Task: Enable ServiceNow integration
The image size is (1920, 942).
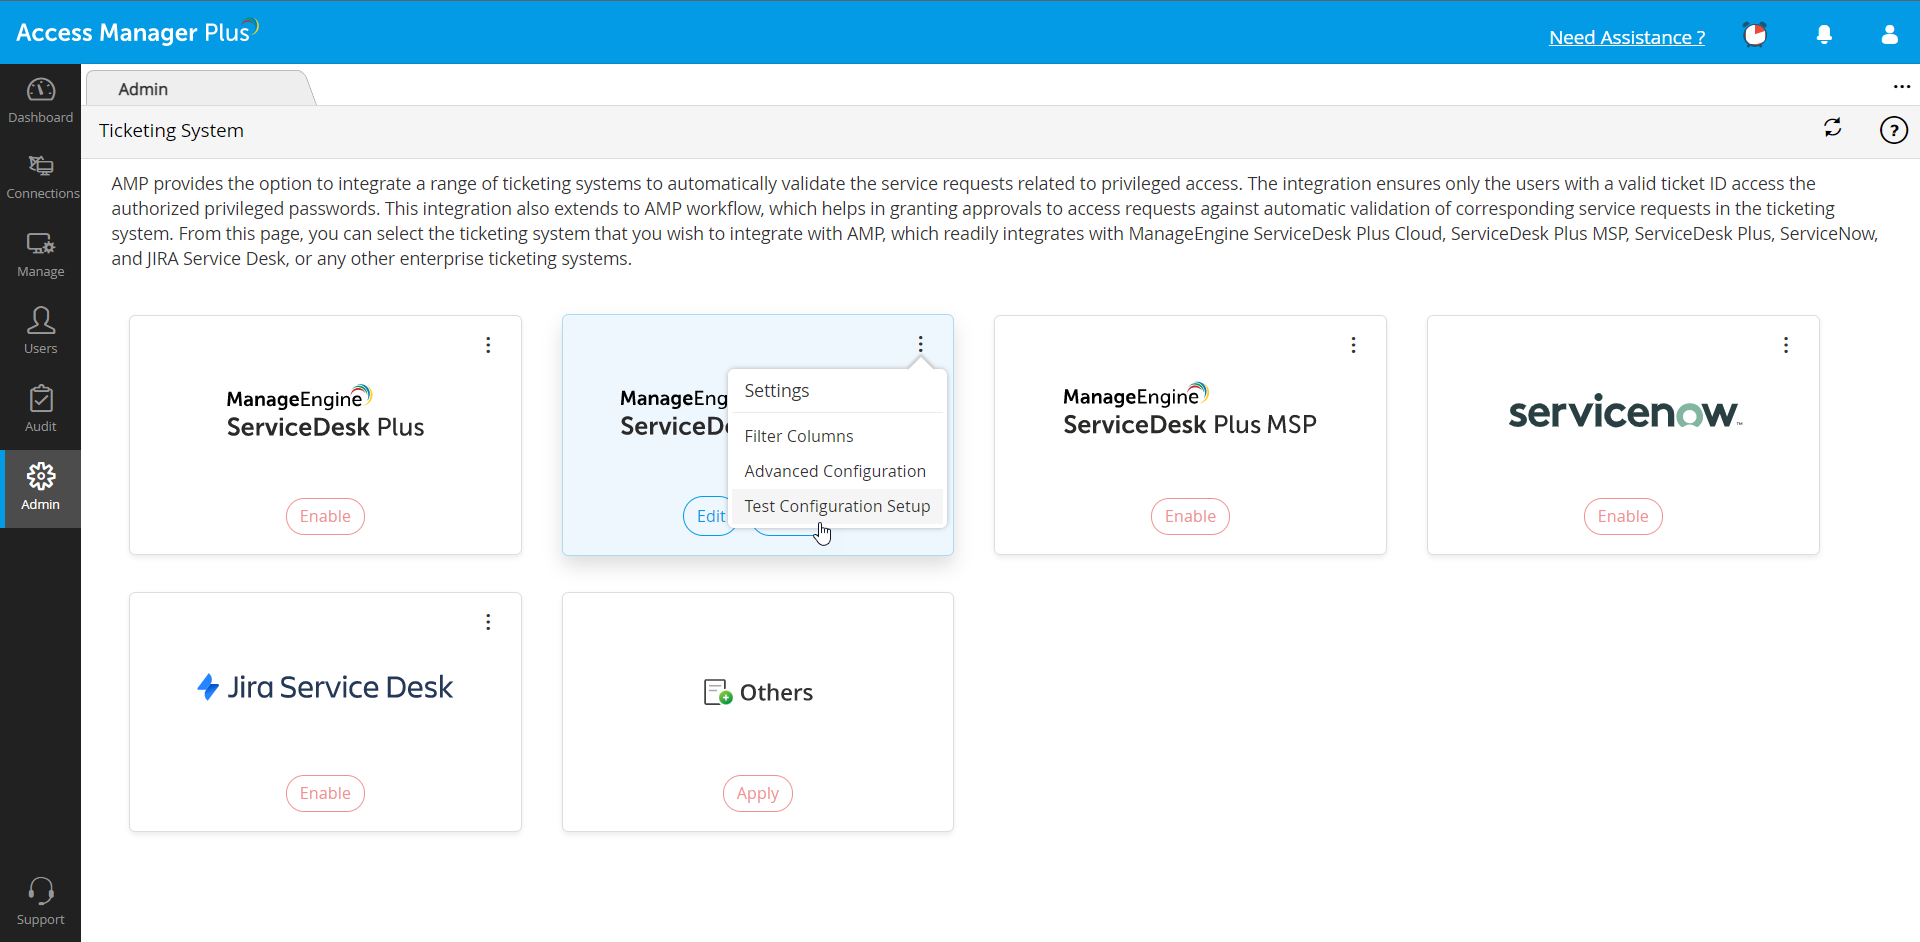Action: coord(1623,516)
